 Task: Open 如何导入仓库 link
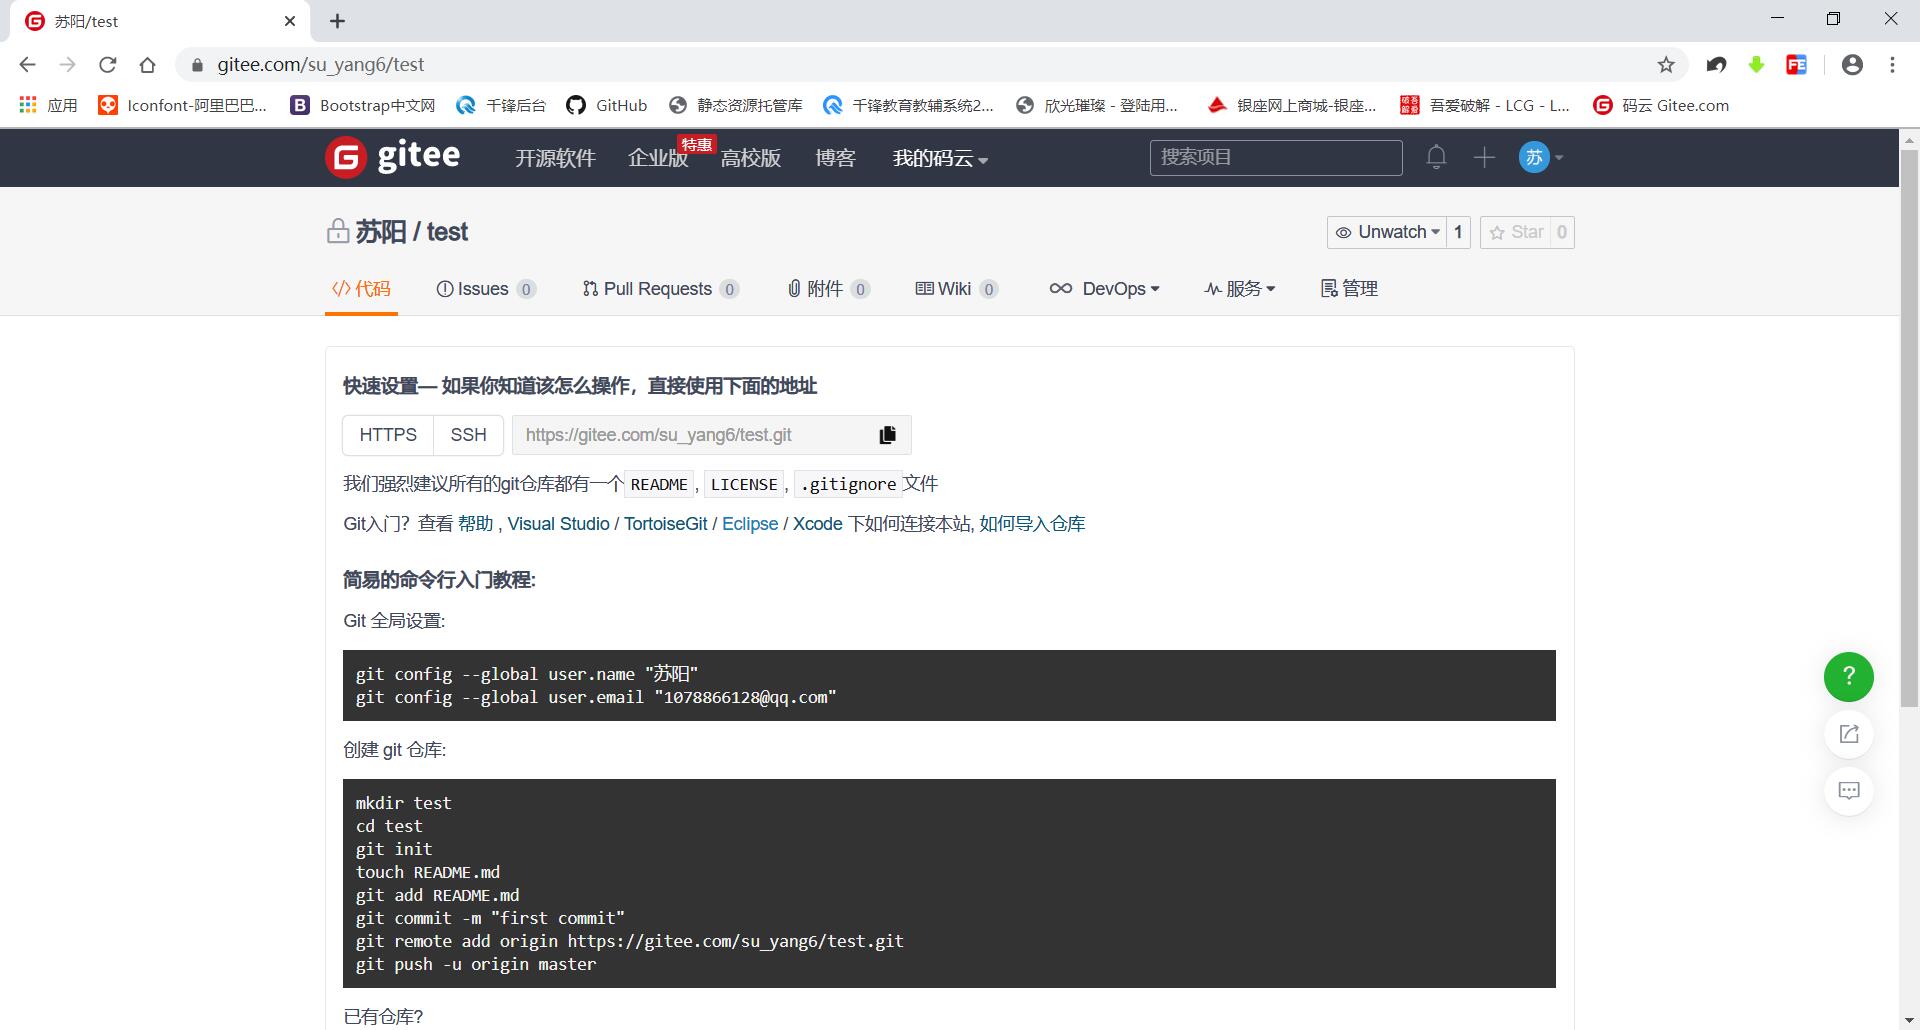point(1032,524)
